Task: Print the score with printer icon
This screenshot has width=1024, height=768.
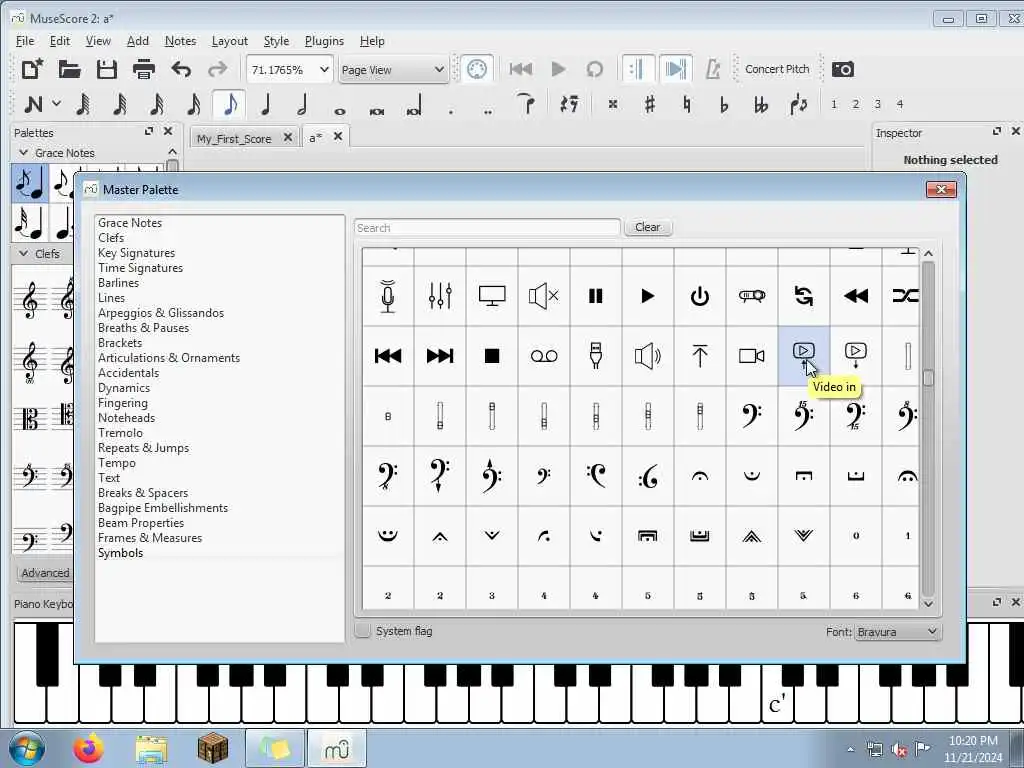Action: click(144, 69)
